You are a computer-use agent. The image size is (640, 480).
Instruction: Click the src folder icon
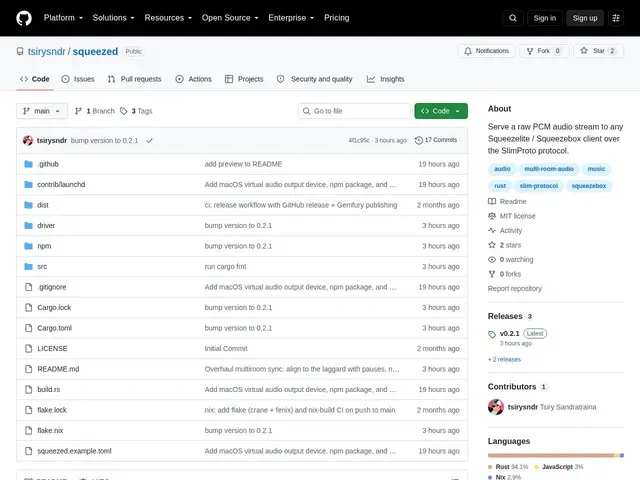pos(28,267)
